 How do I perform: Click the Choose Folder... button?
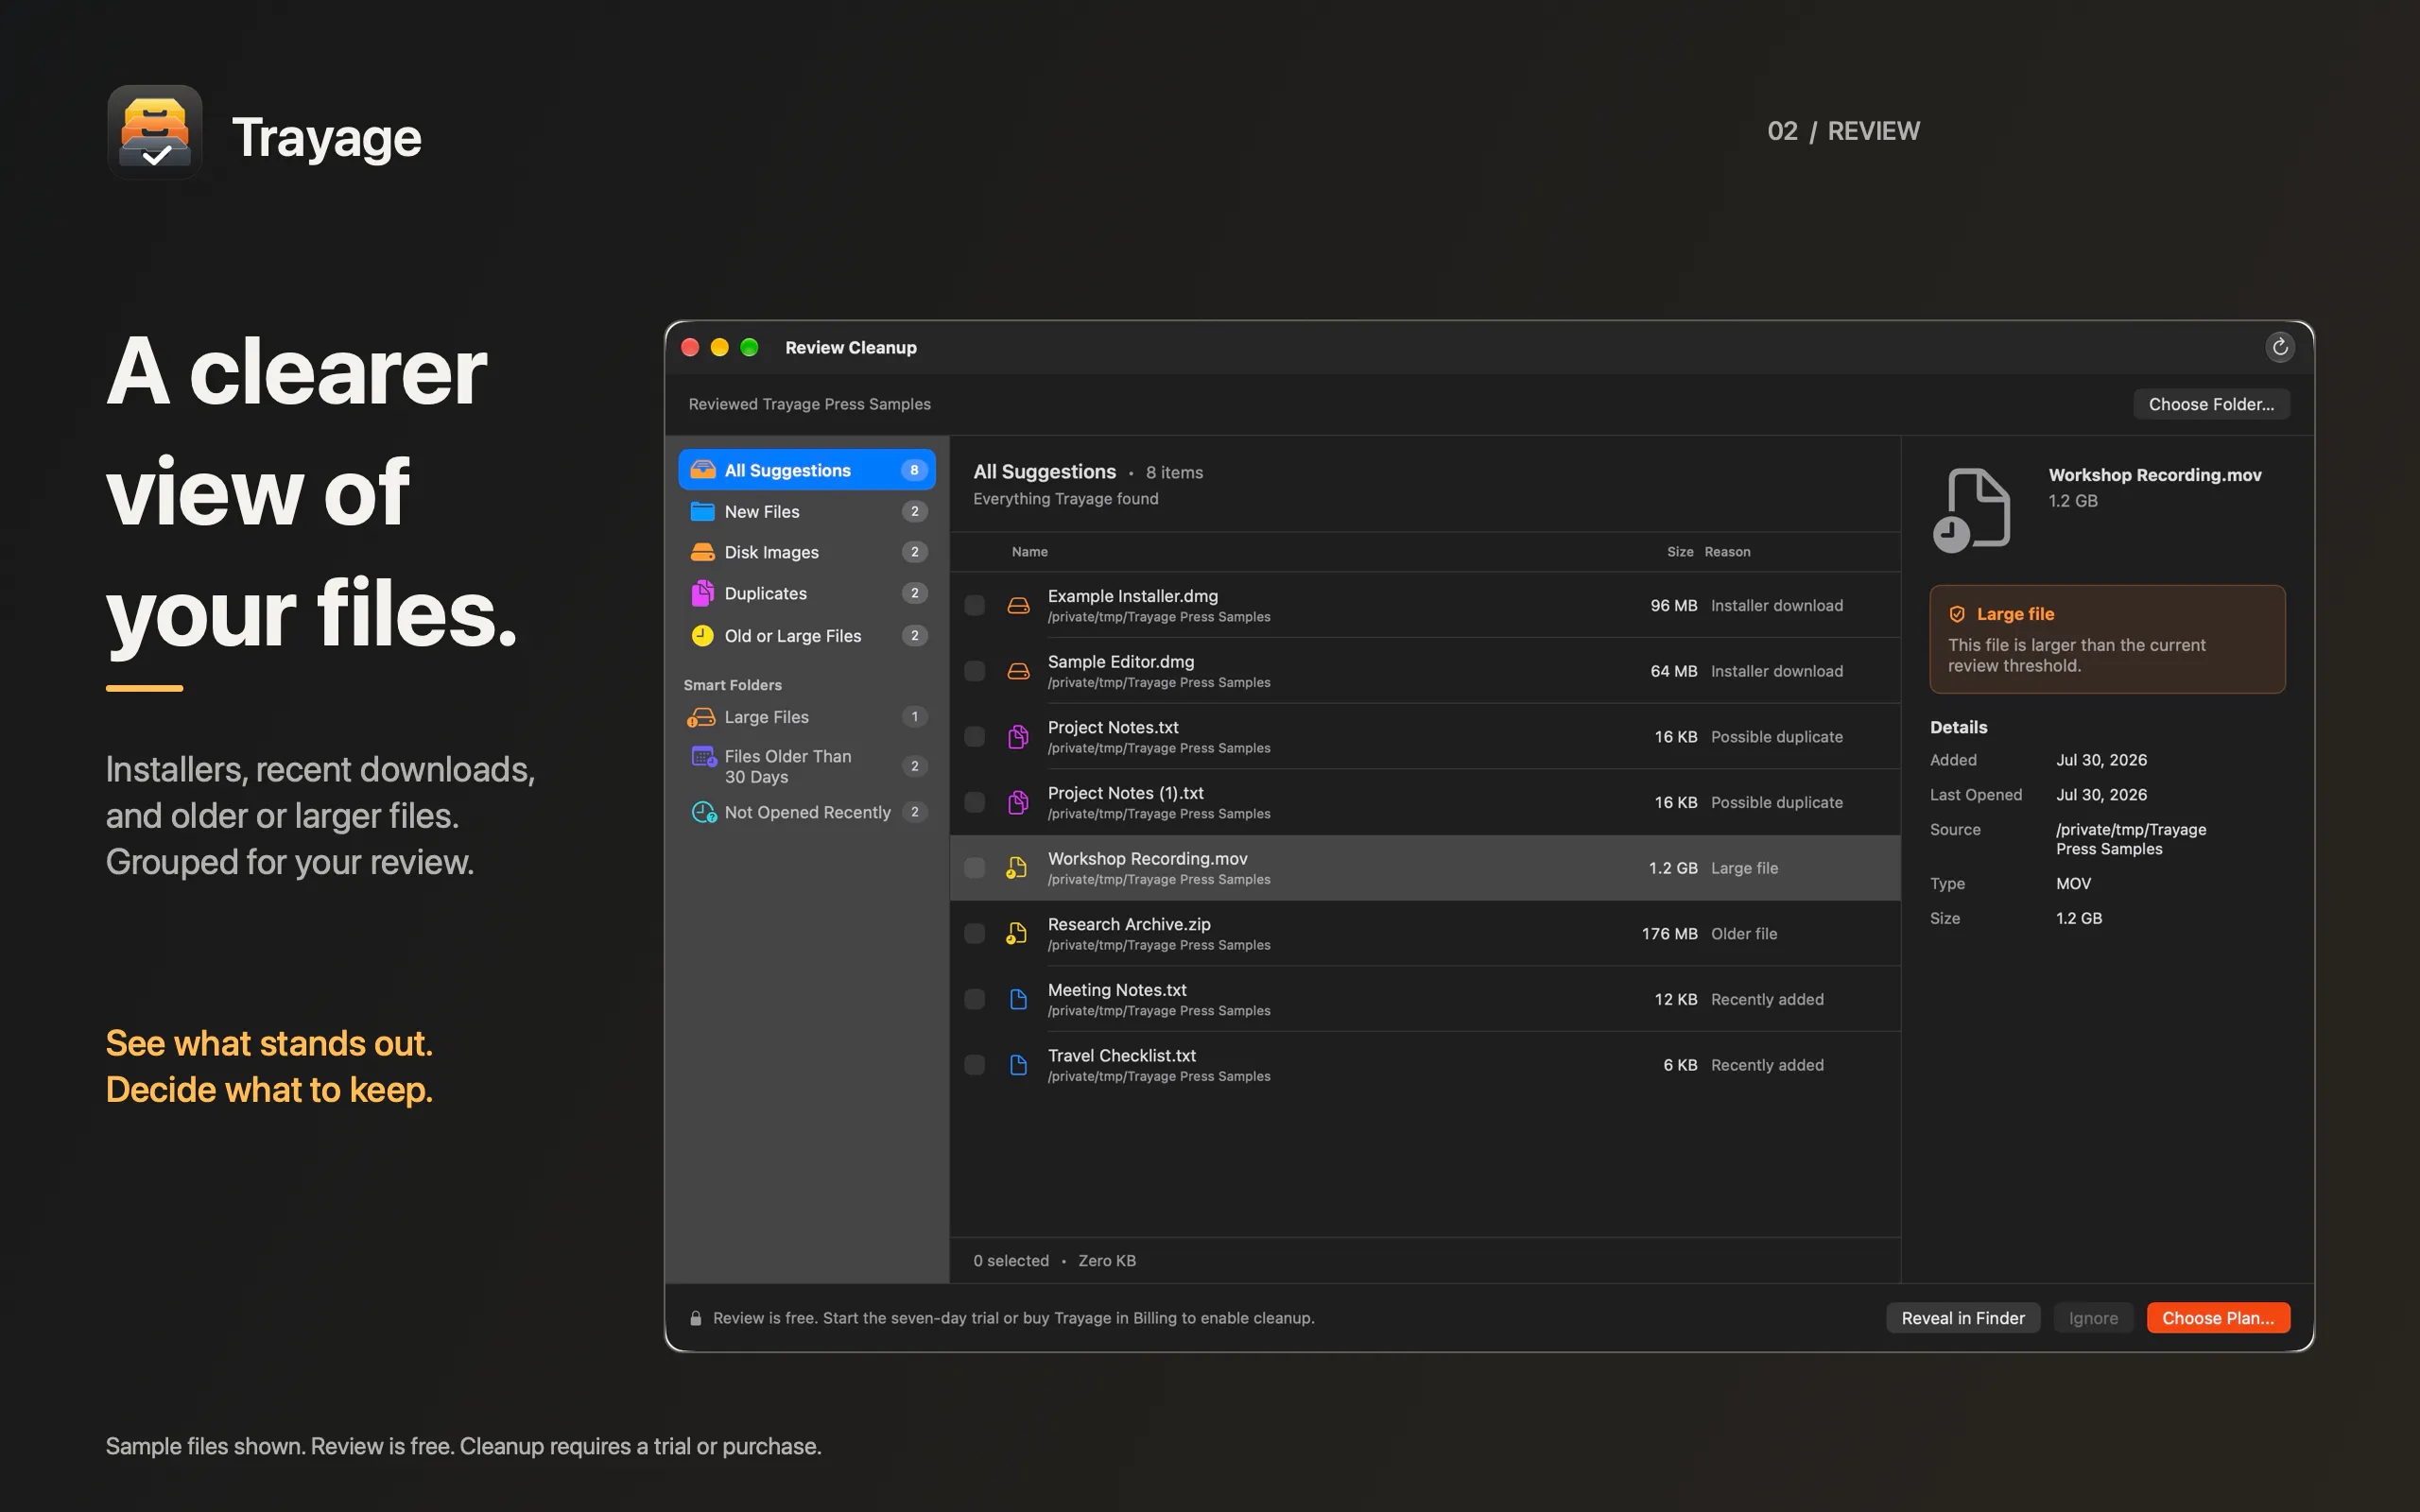tap(2211, 404)
